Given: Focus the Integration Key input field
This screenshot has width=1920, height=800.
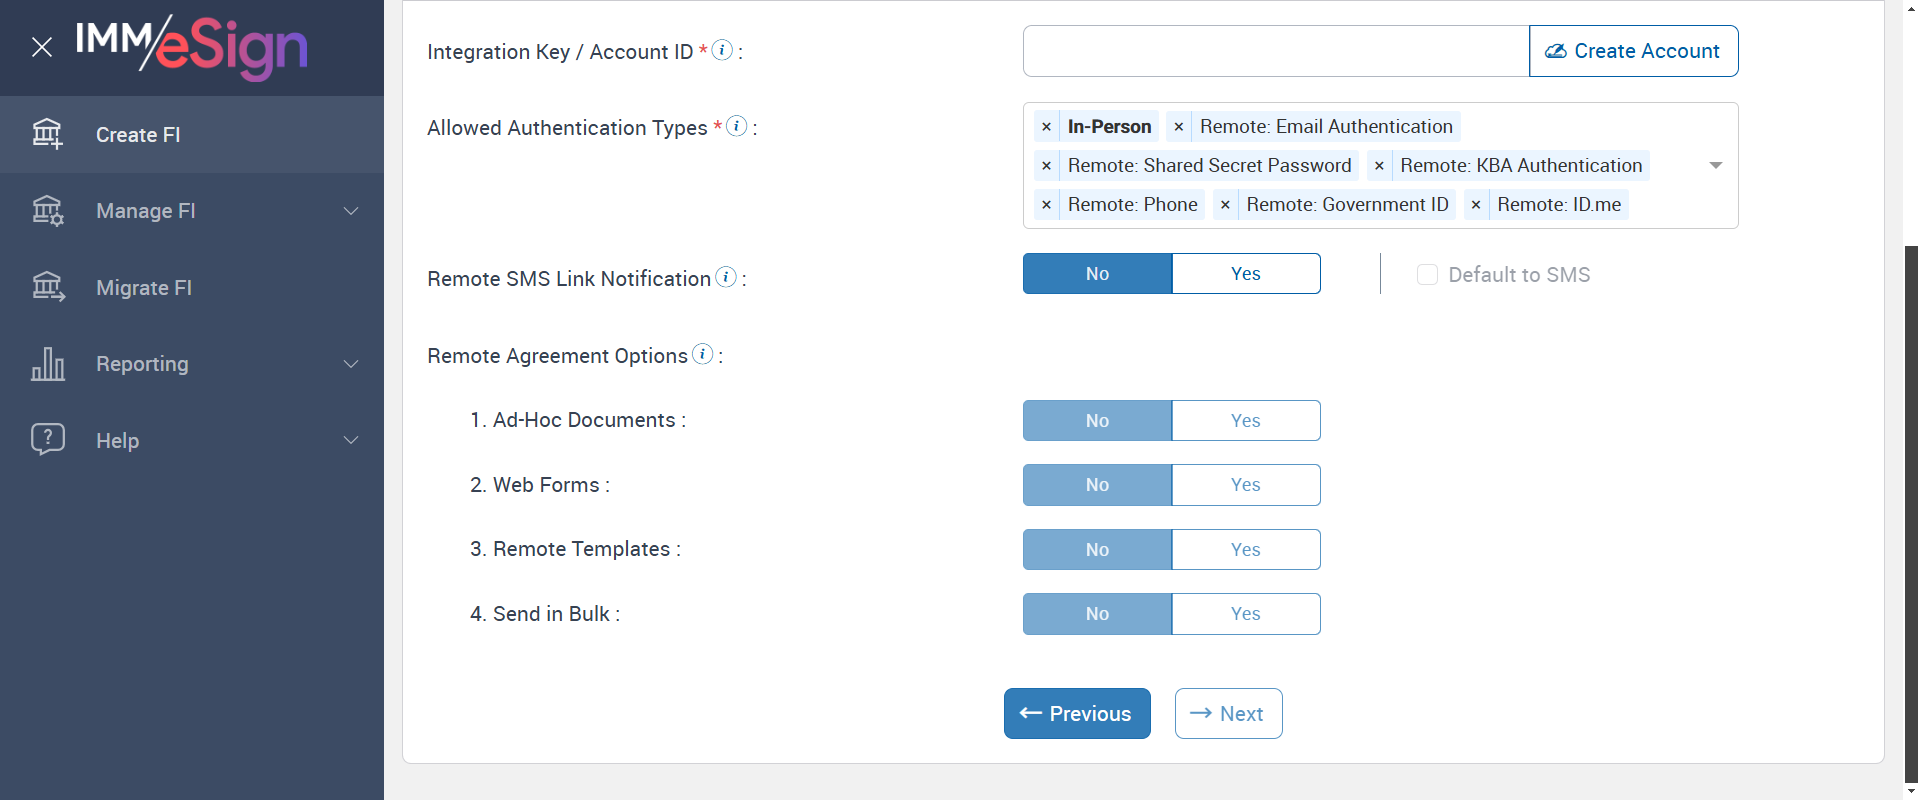Looking at the screenshot, I should click(1275, 51).
